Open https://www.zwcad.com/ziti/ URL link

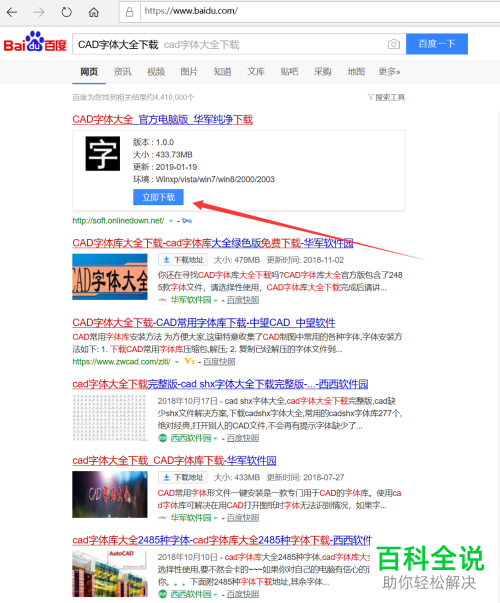(122, 361)
